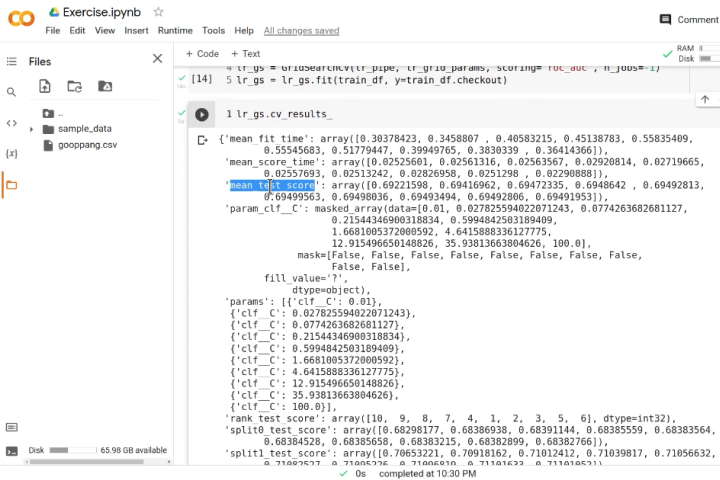720x480 pixels.
Task: Star the Exercise.ipynb notebook
Action: (x=158, y=12)
